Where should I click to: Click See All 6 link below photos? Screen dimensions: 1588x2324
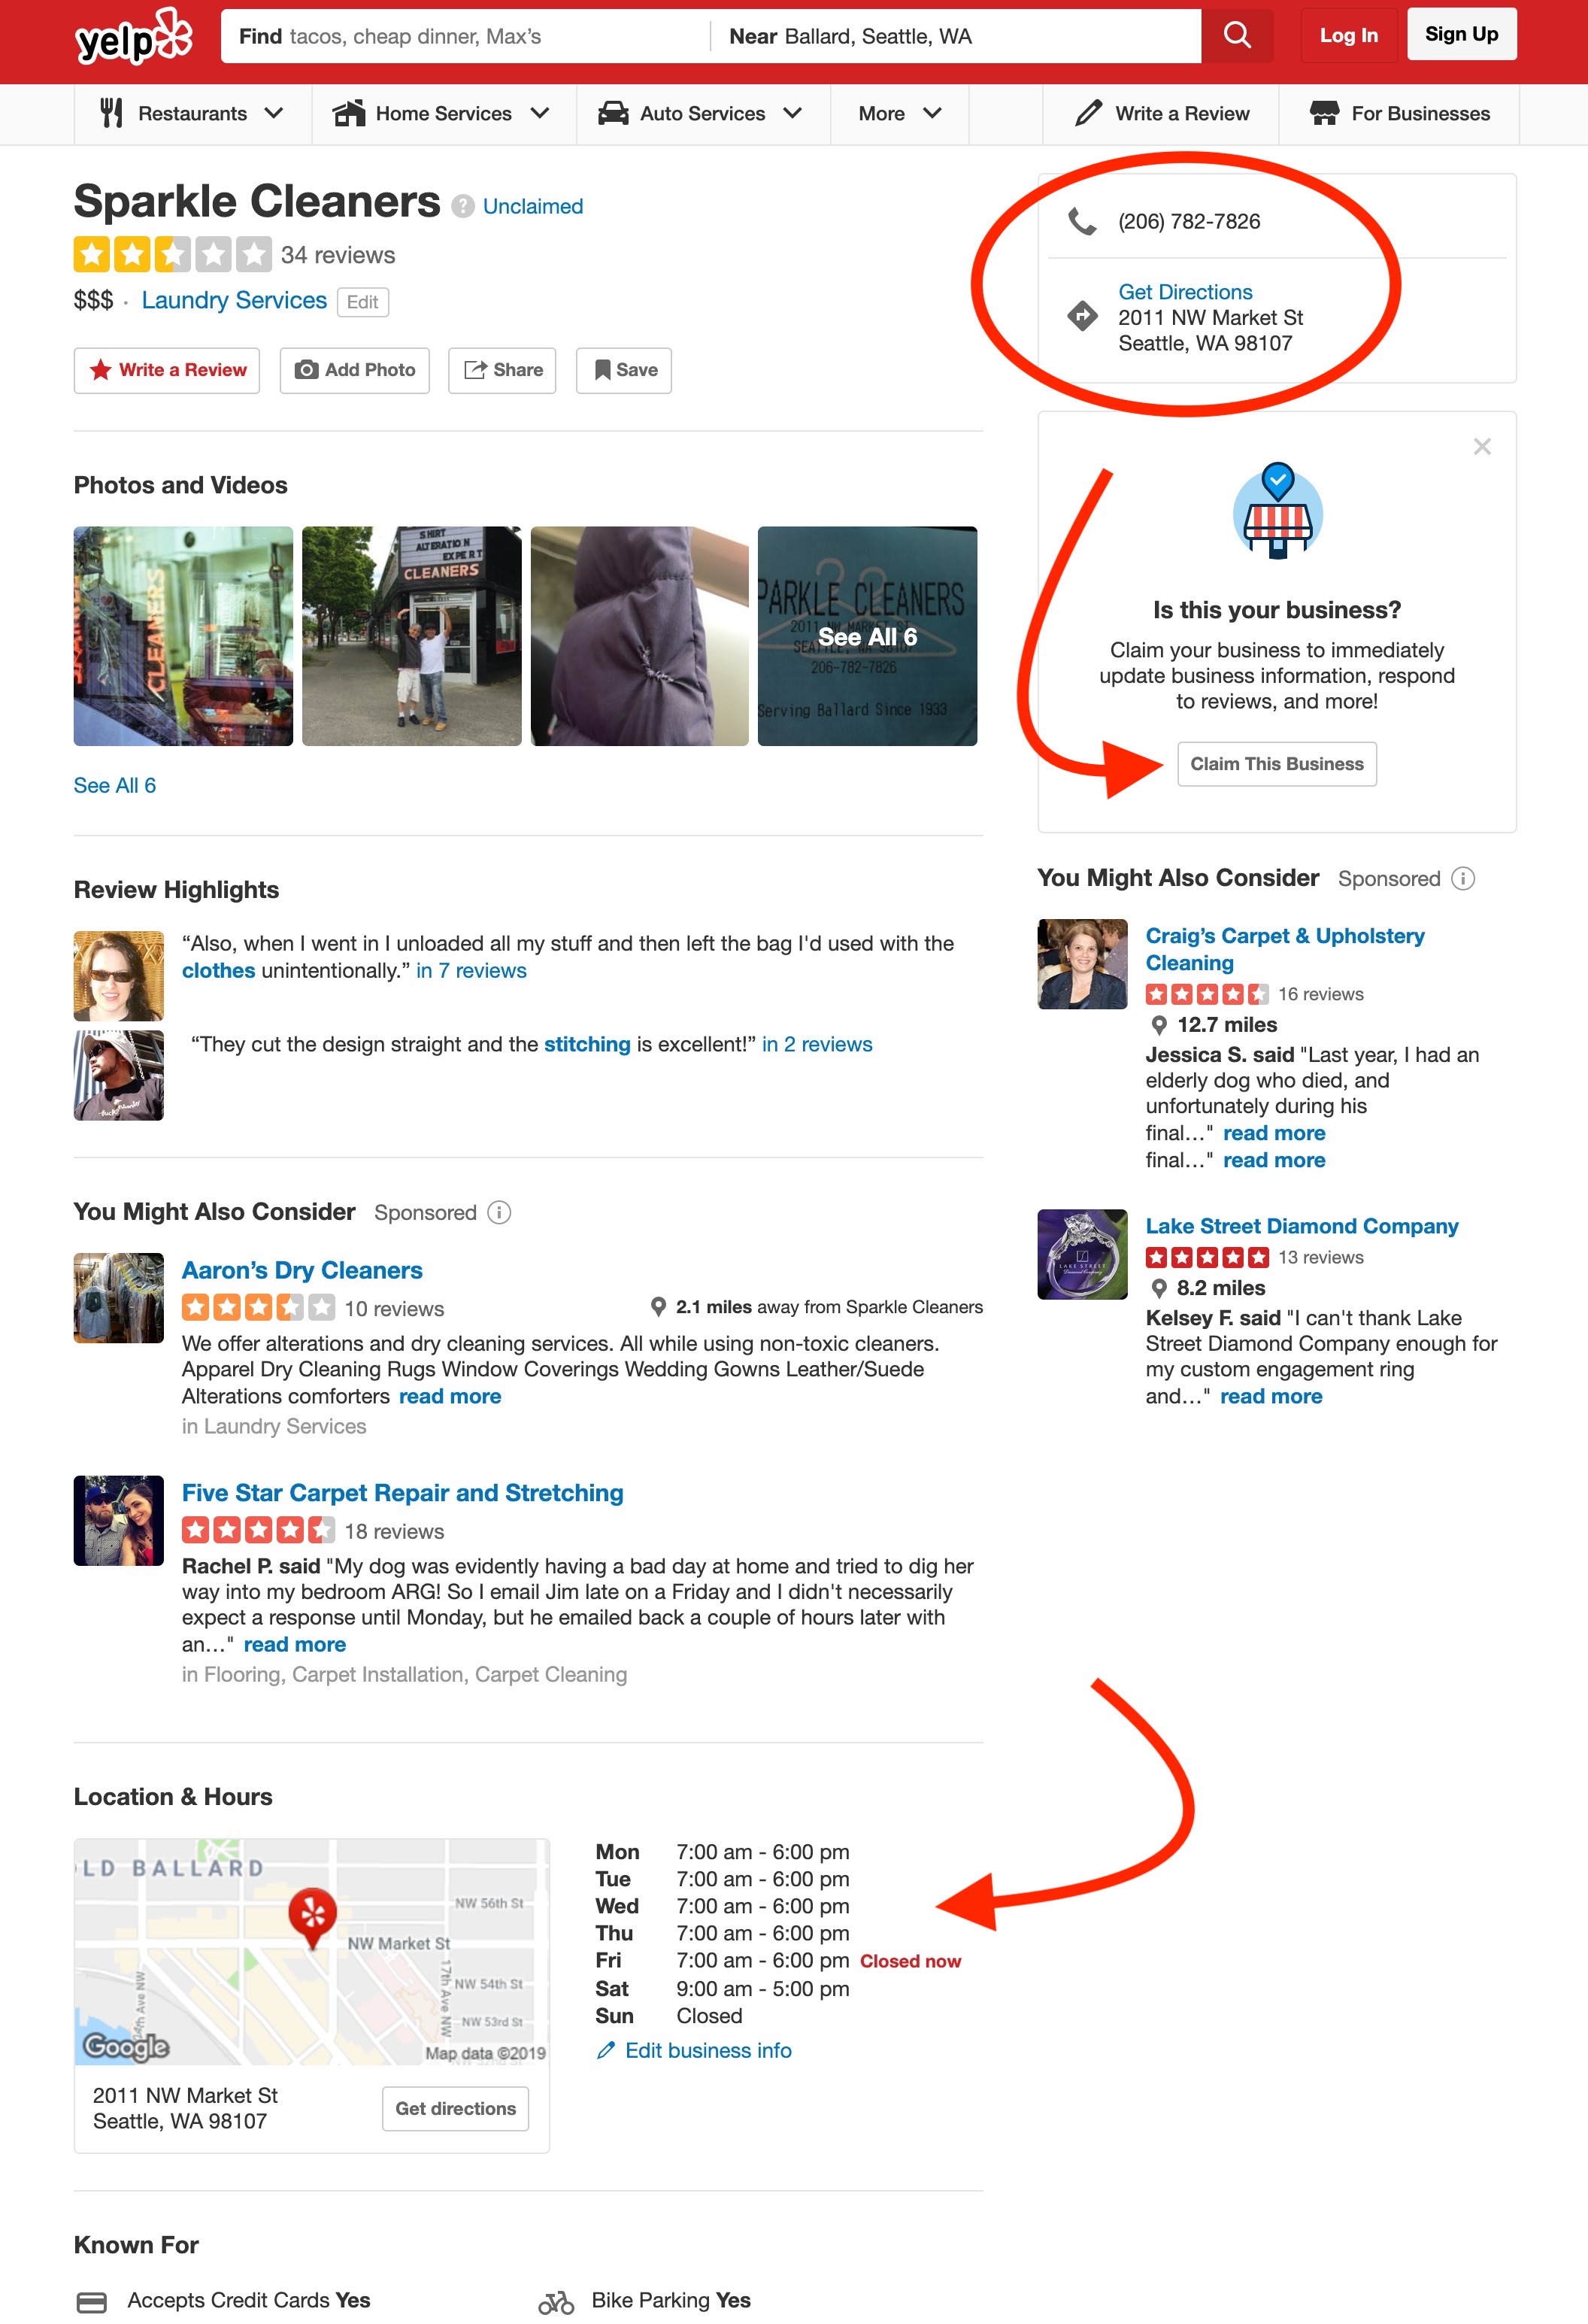pyautogui.click(x=115, y=785)
